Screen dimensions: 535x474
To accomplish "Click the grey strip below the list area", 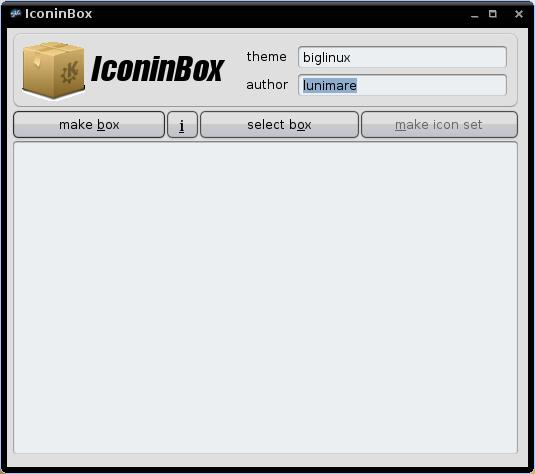I will [267, 461].
